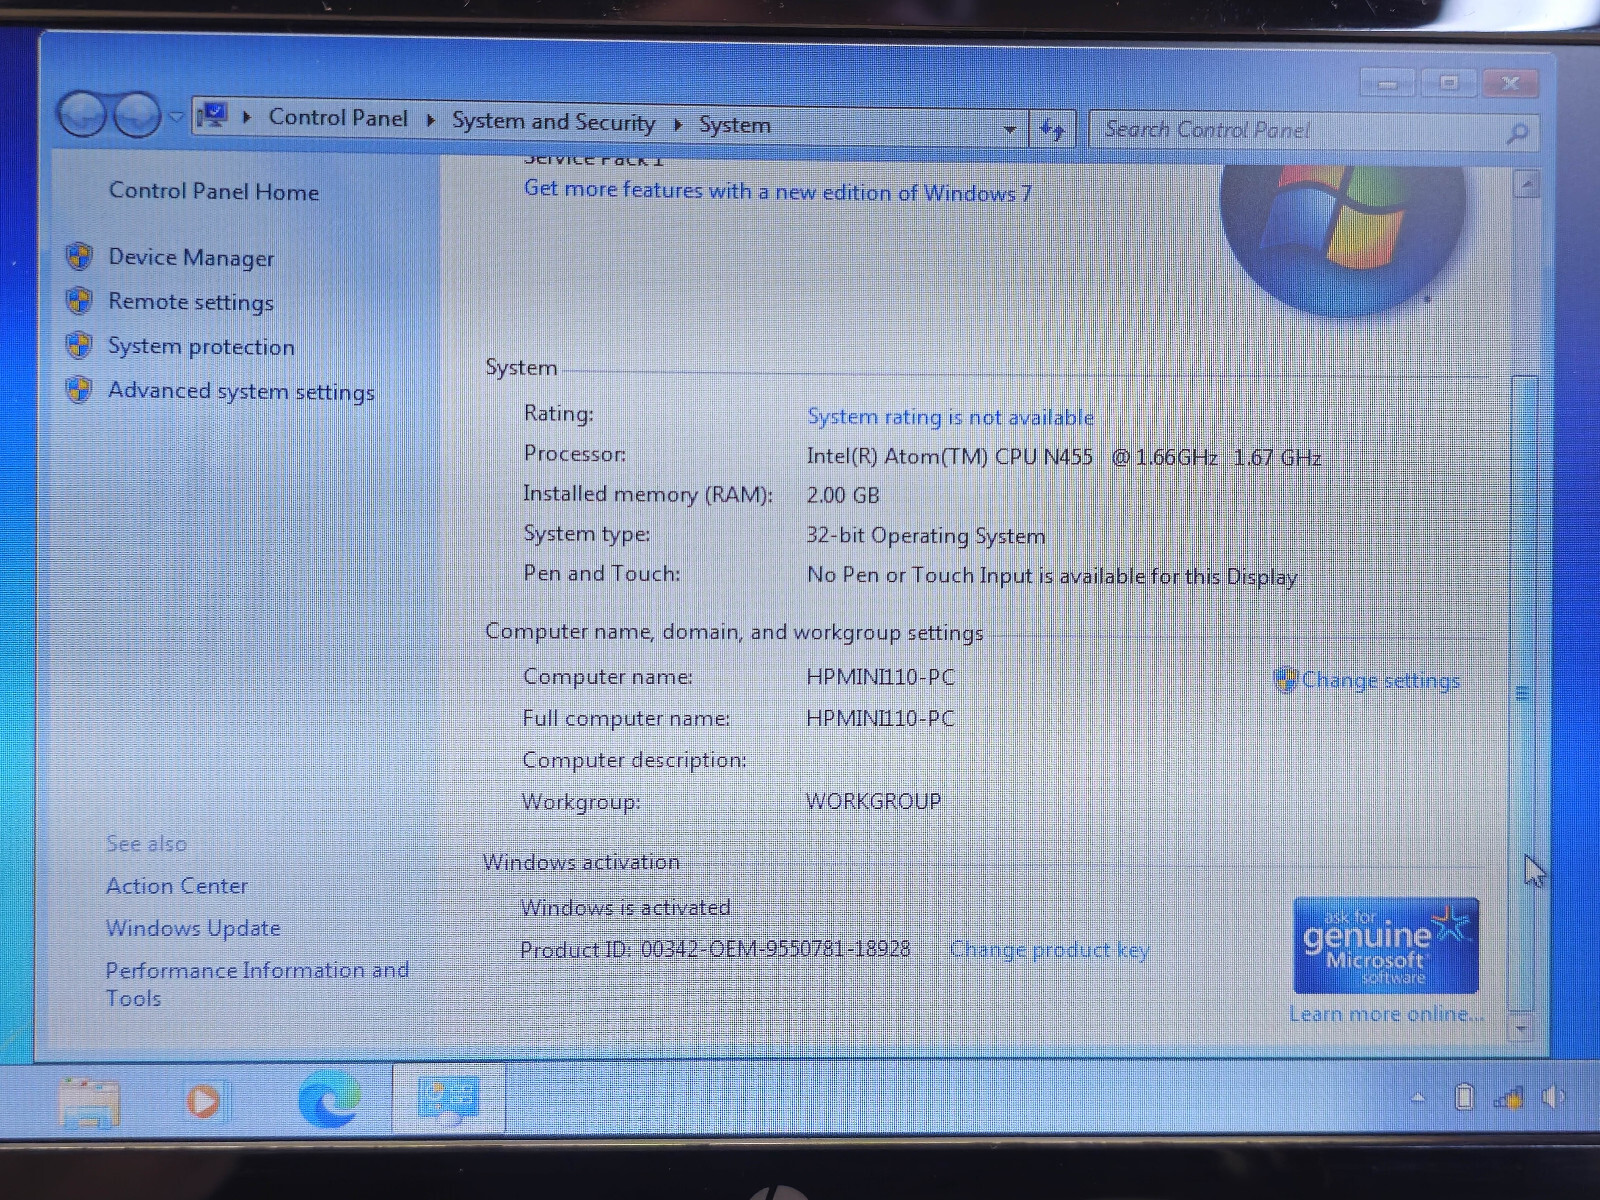Click the Device Manager shield icon
Image resolution: width=1600 pixels, height=1200 pixels.
pos(80,257)
